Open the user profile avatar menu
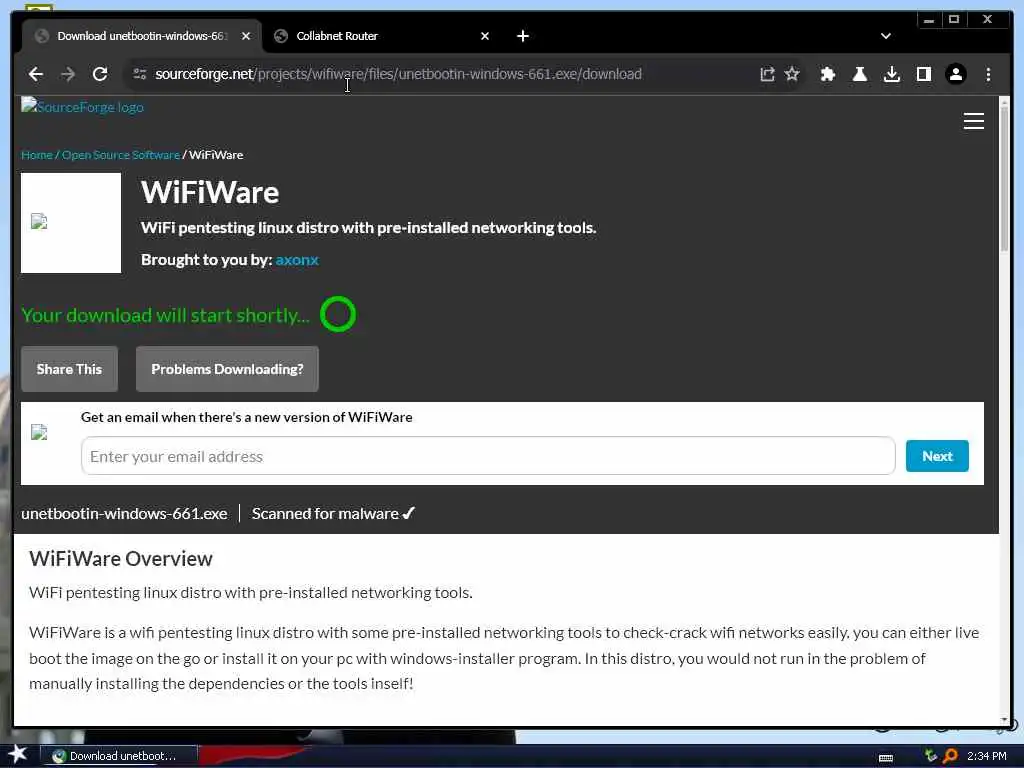 [x=956, y=74]
